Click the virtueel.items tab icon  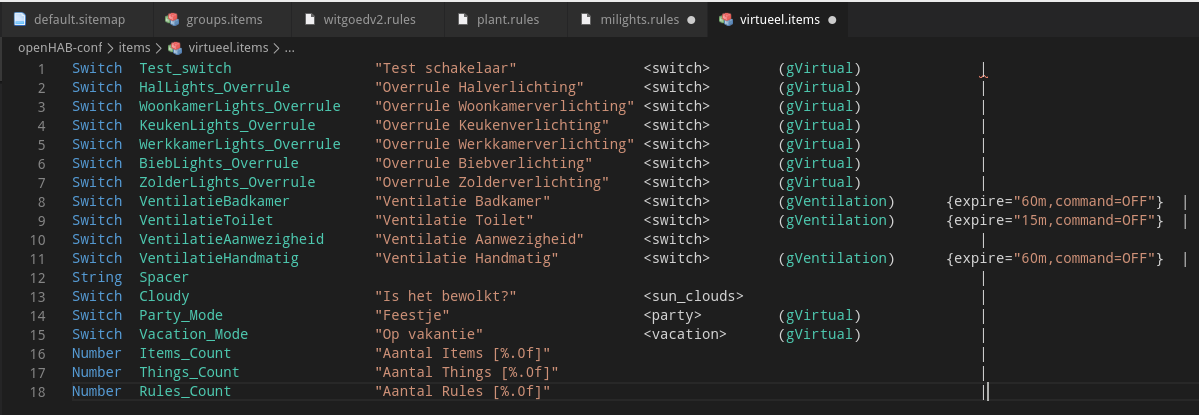726,19
